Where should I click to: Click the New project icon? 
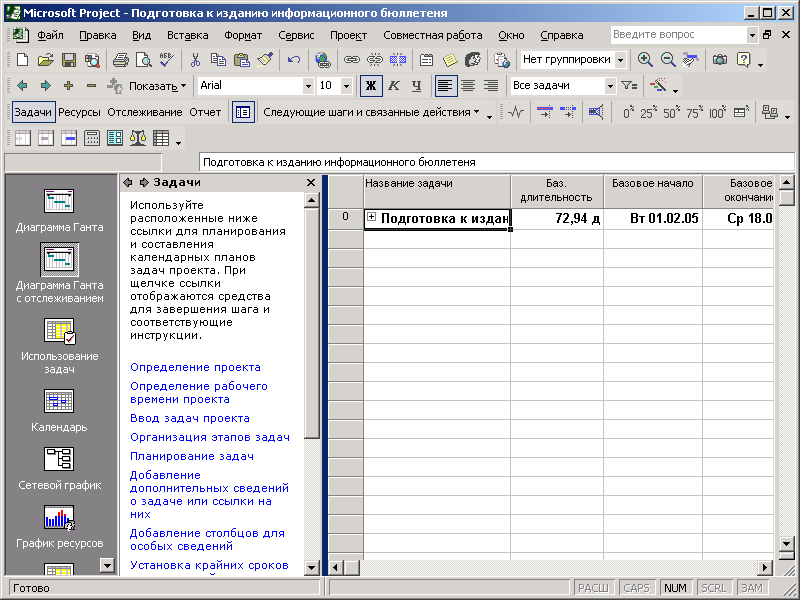coord(22,60)
